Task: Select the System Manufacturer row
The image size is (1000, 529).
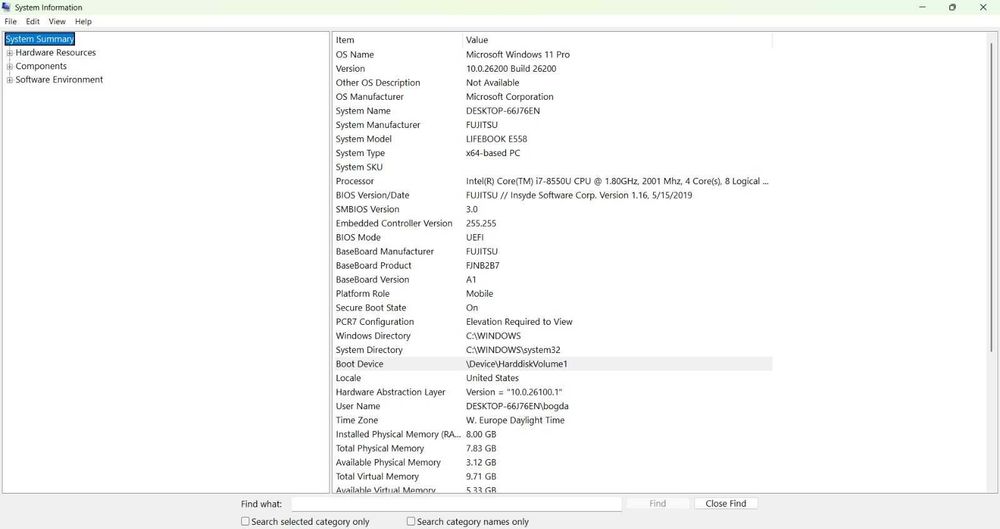Action: pyautogui.click(x=552, y=124)
